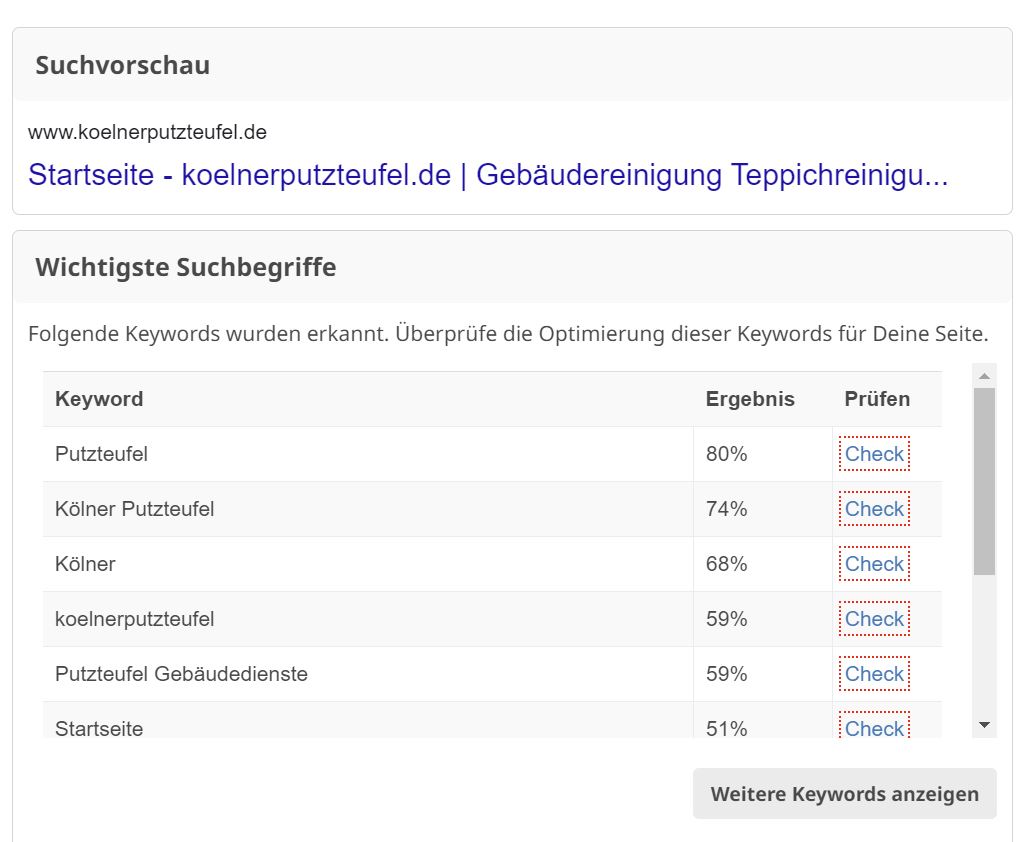Click the 80% result value
1021x842 pixels.
click(726, 454)
